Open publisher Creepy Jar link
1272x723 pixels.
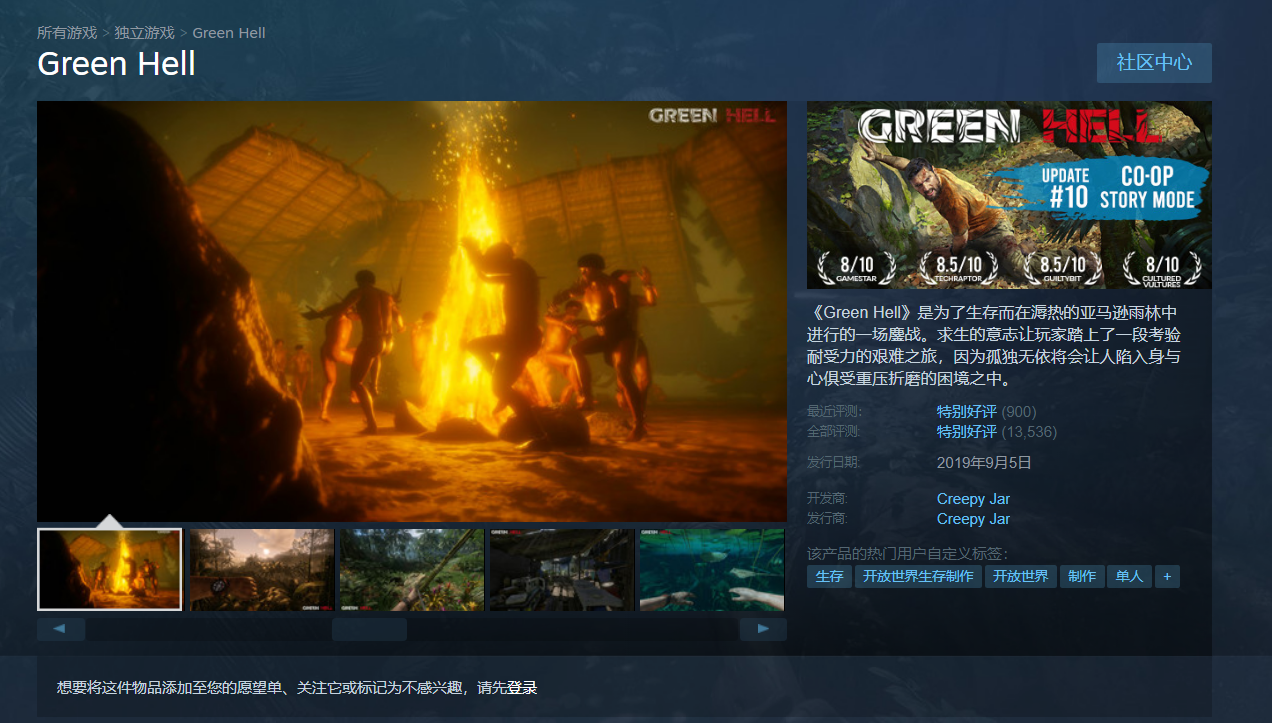[973, 519]
